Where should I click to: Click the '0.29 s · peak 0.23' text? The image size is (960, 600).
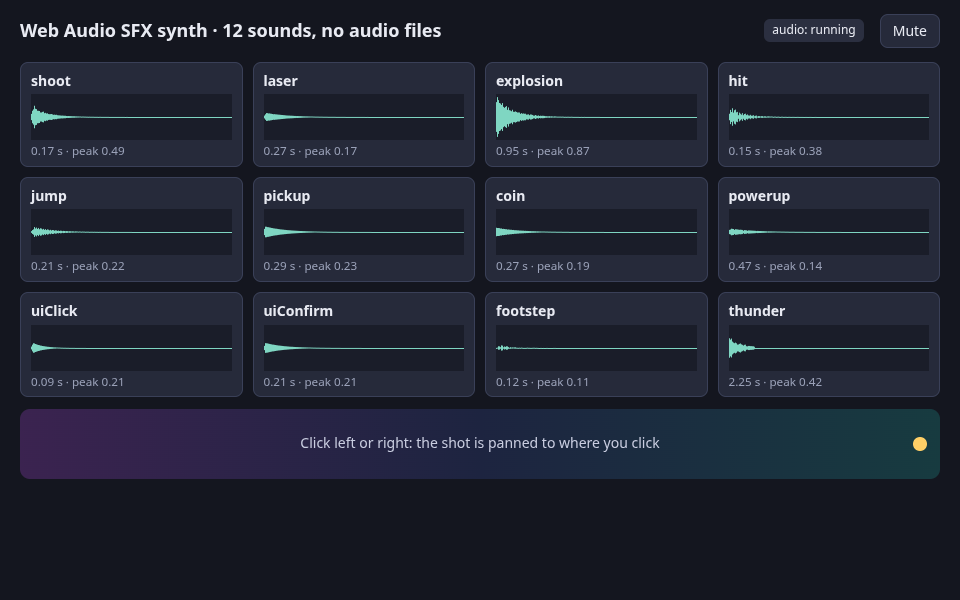pyautogui.click(x=310, y=266)
